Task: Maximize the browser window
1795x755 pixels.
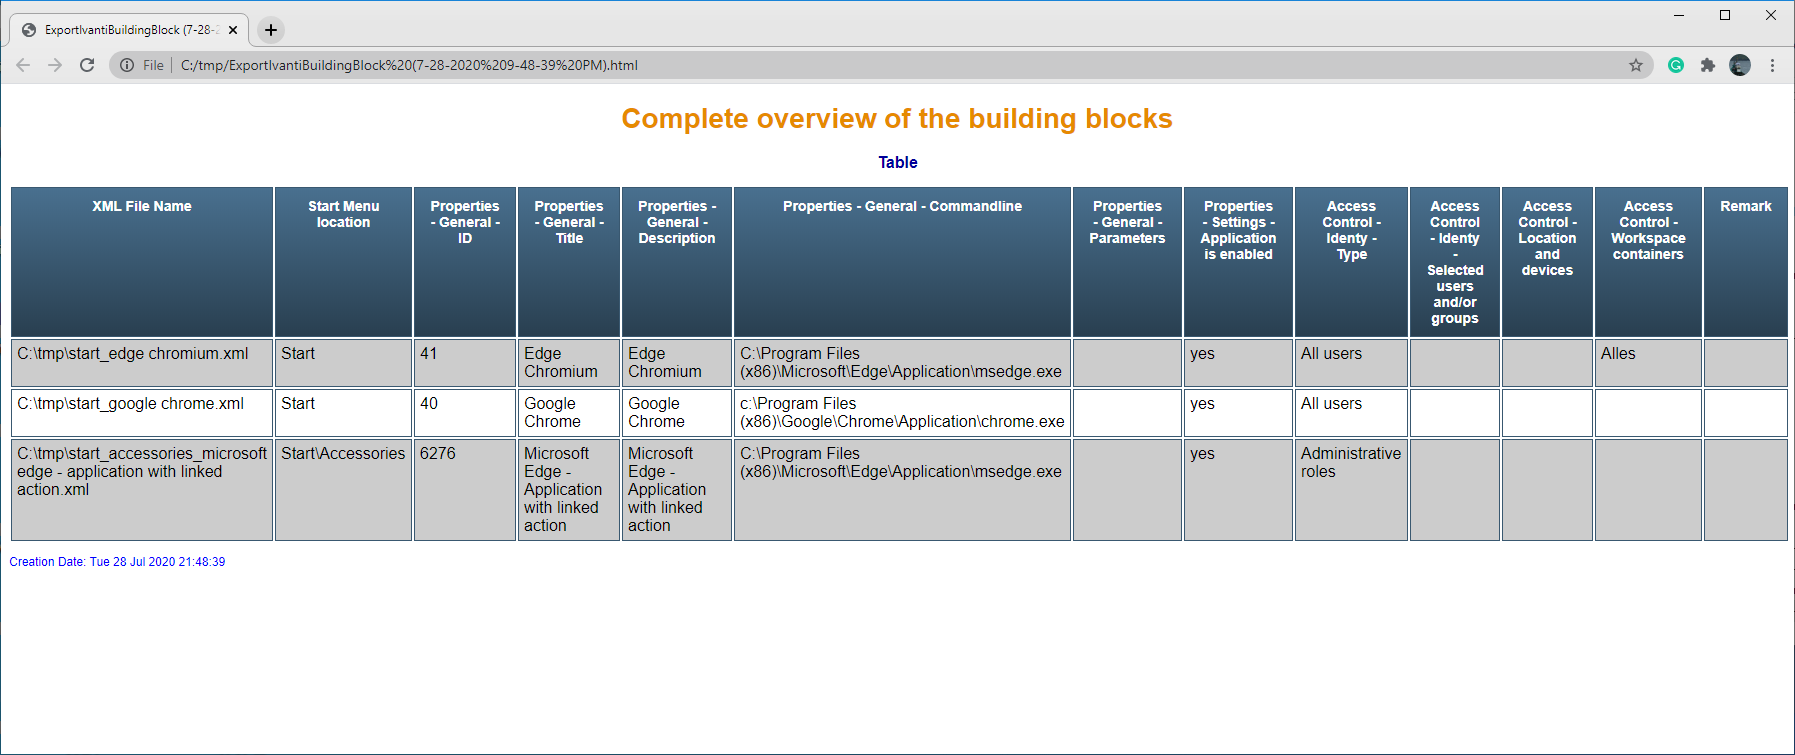Action: coord(1725,15)
